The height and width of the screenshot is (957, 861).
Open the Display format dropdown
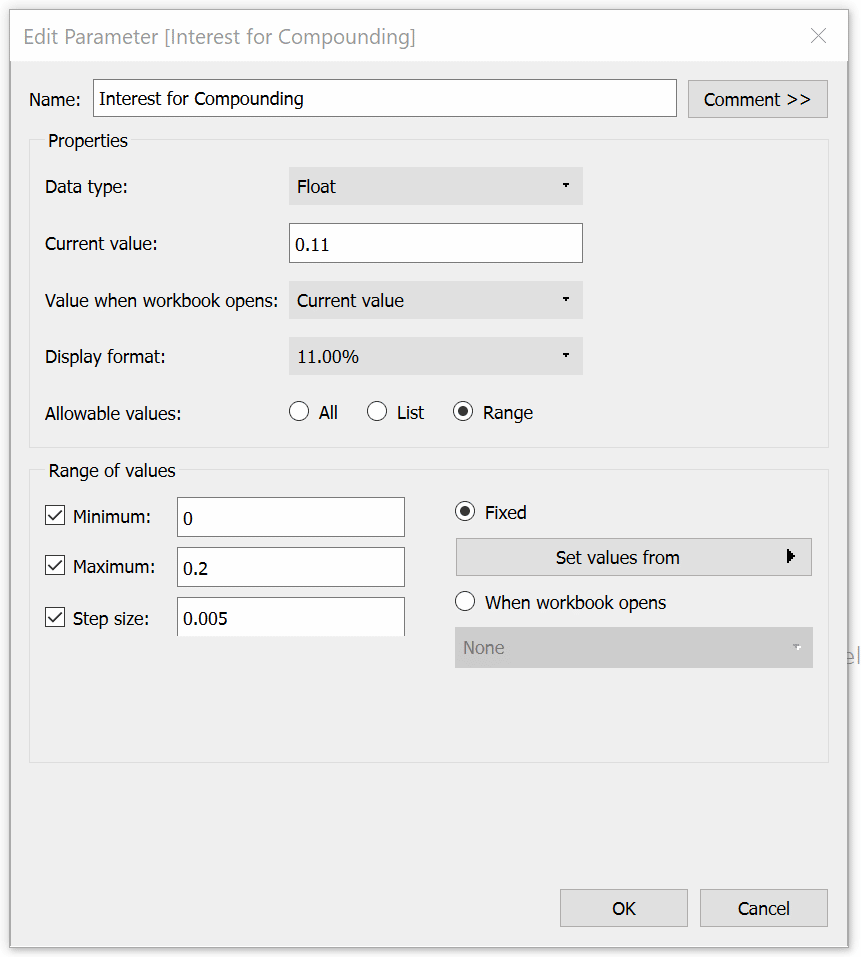(436, 356)
